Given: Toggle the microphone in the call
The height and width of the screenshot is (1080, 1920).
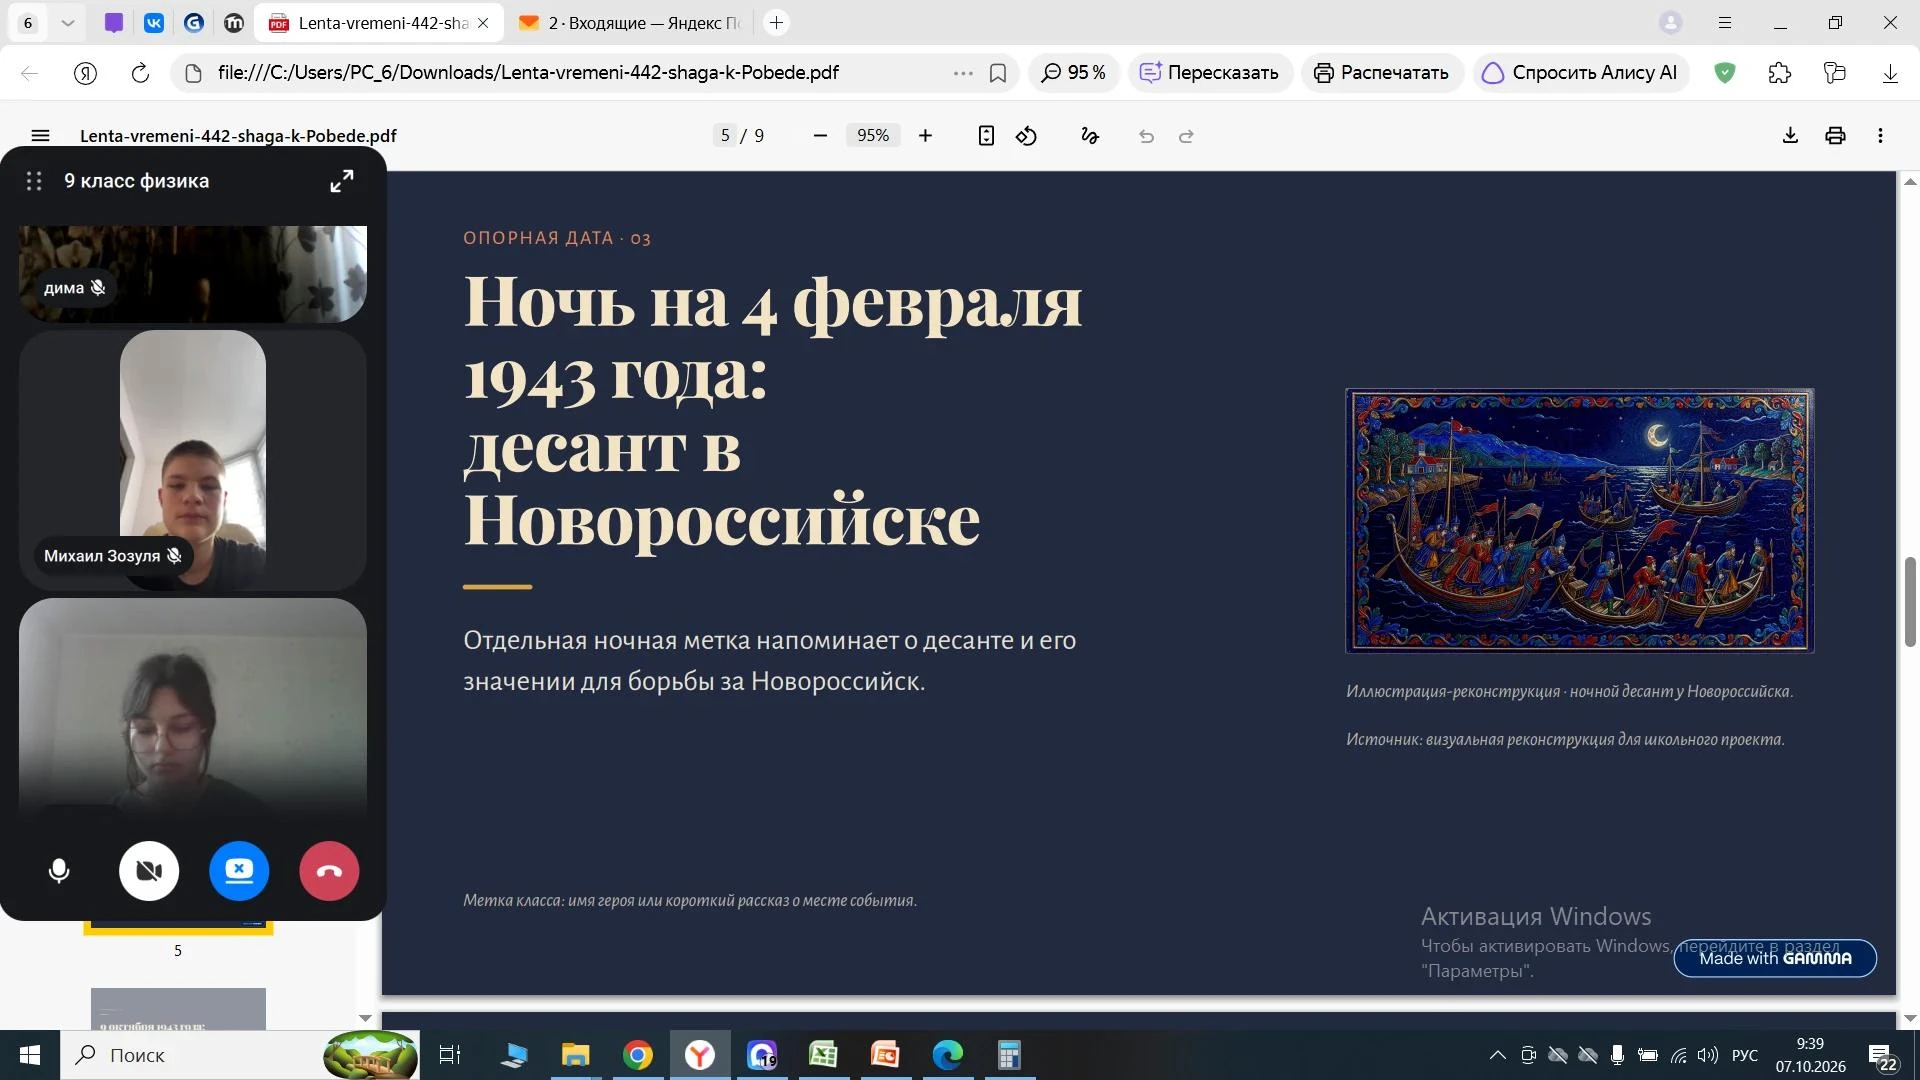Looking at the screenshot, I should 59,871.
